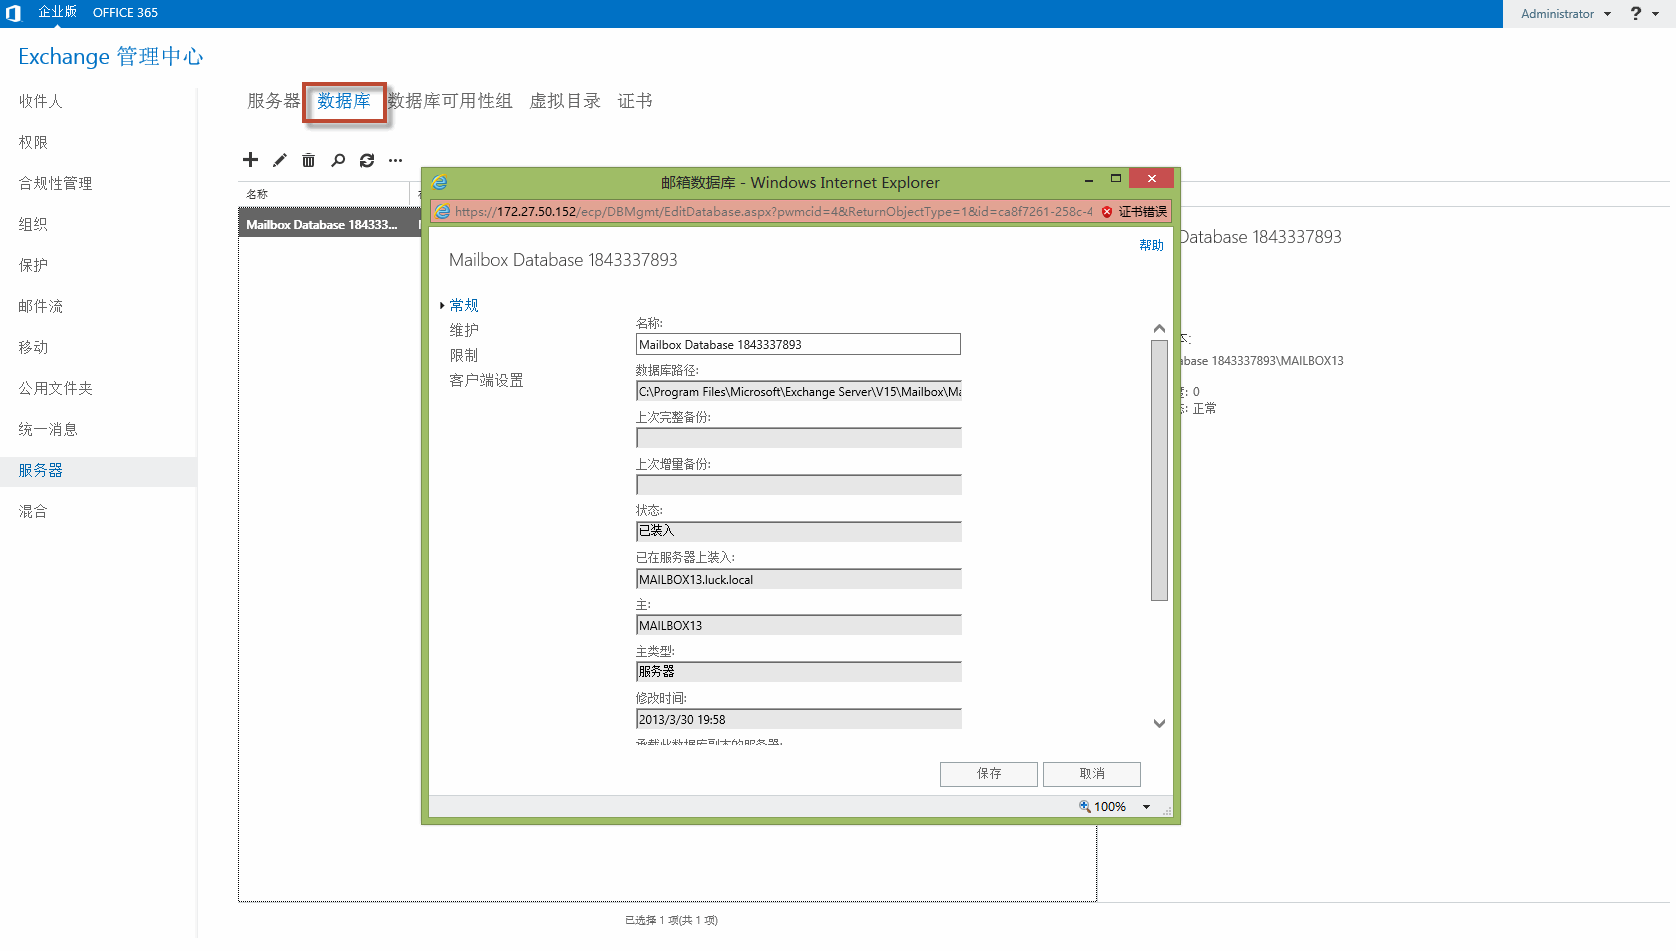Viewport: 1676px width, 951px height.
Task: Click the 名称 input field
Action: coord(798,344)
